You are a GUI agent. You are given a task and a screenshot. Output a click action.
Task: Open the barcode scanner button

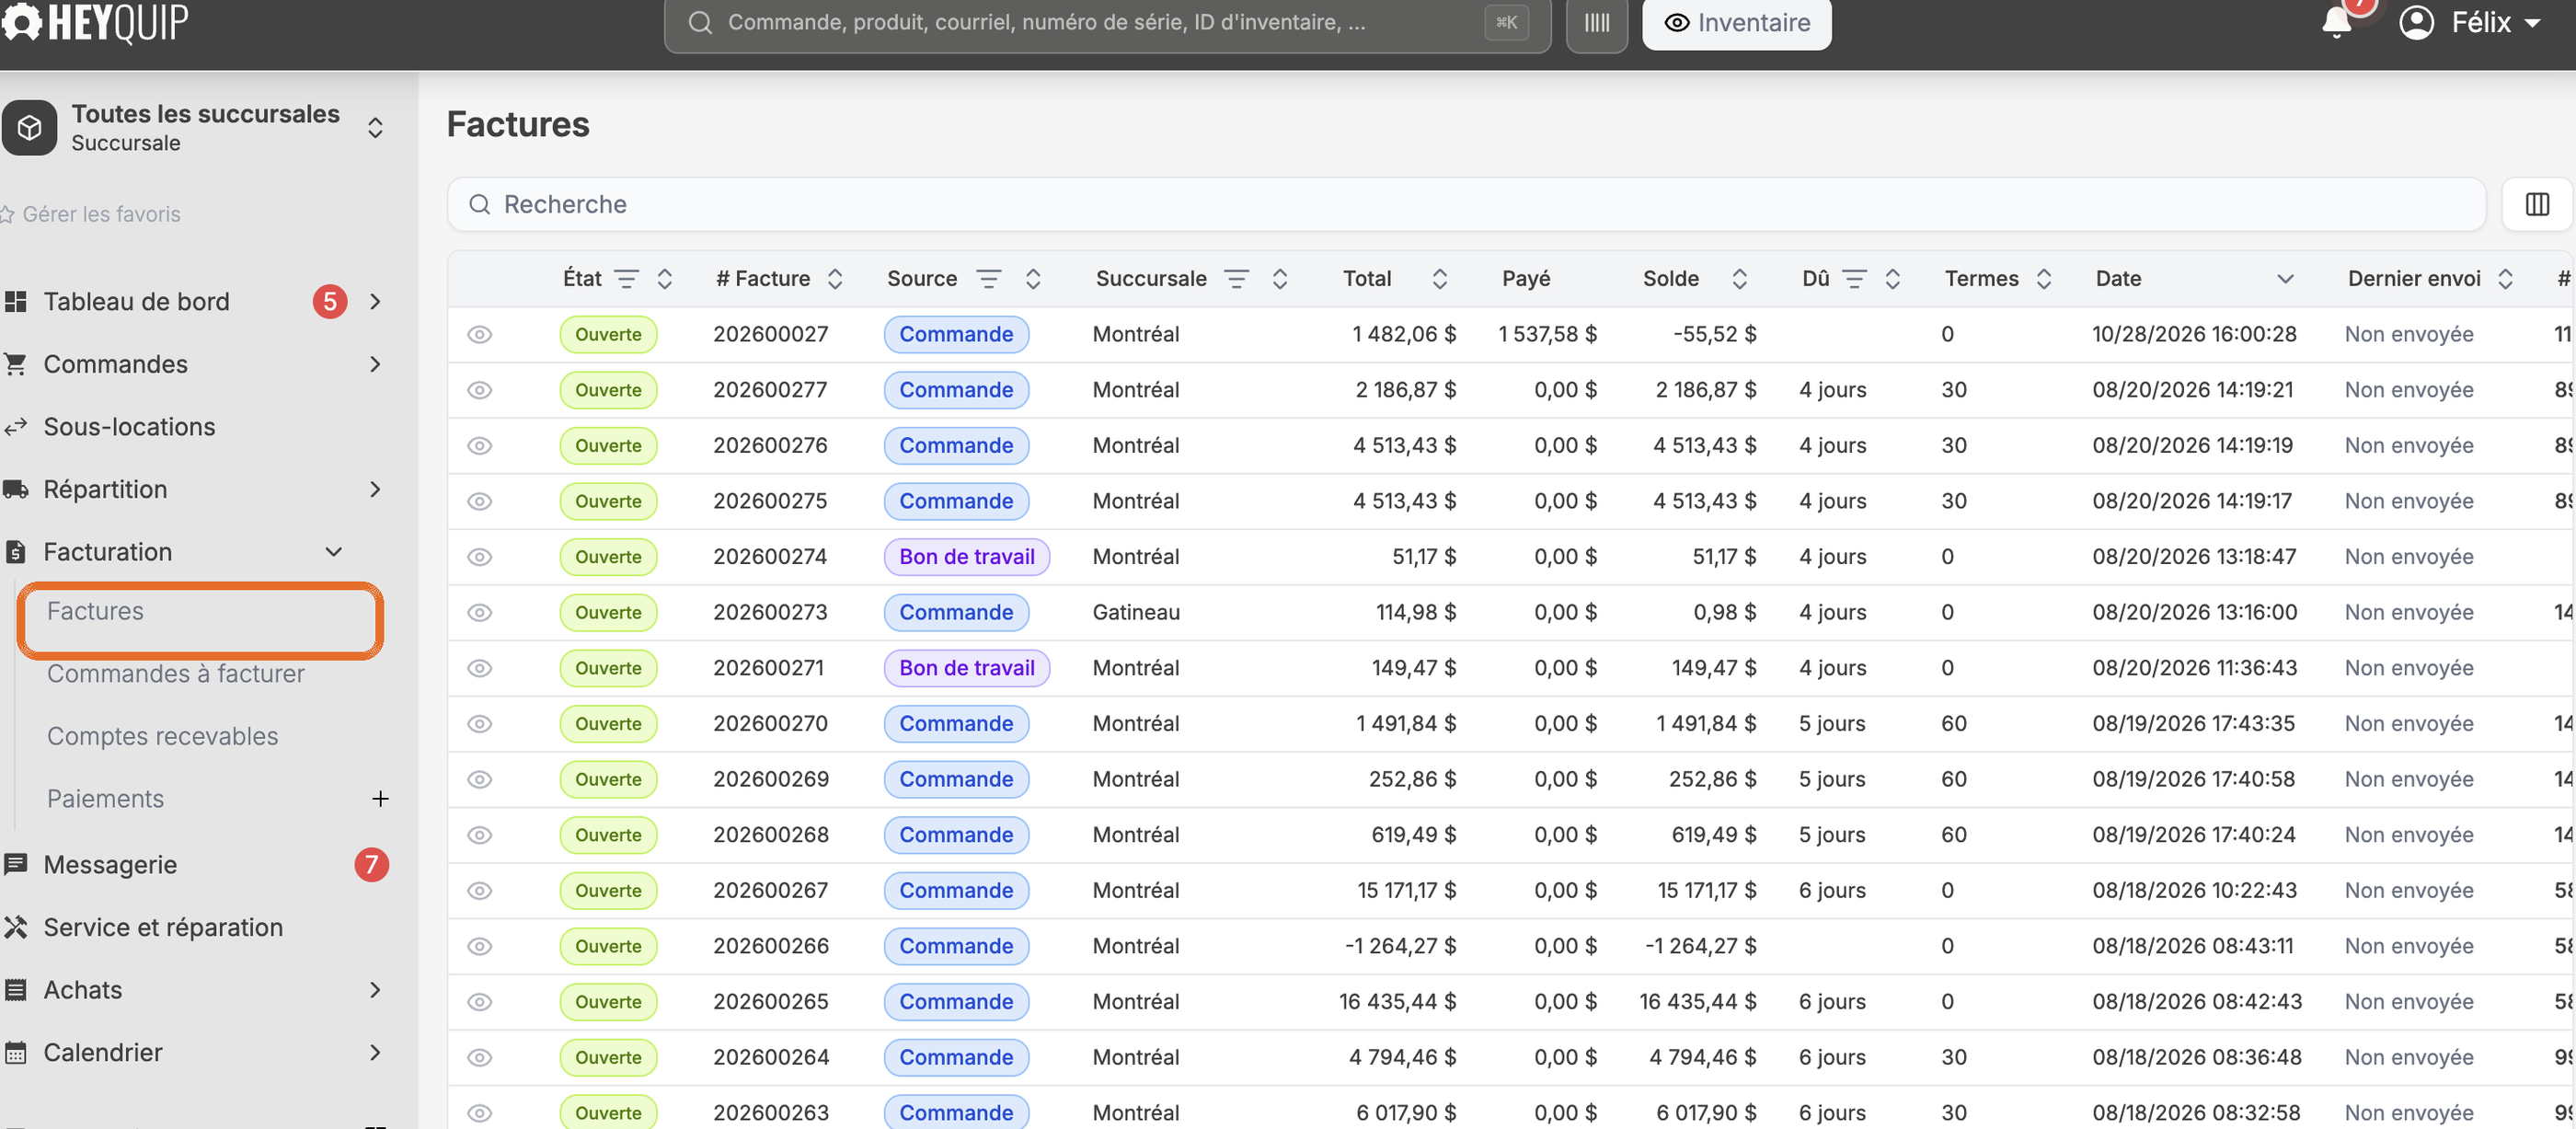1596,22
